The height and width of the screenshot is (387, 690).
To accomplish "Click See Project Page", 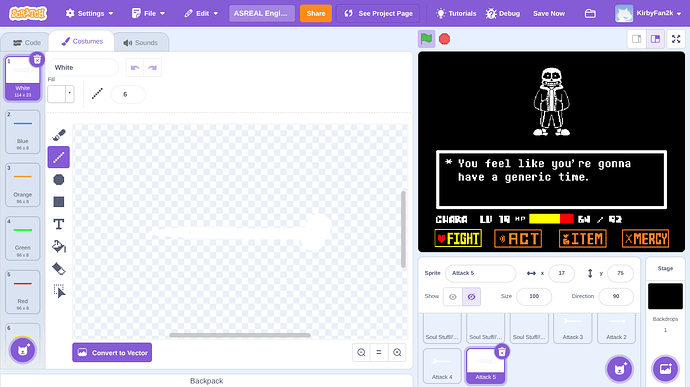I will (378, 14).
